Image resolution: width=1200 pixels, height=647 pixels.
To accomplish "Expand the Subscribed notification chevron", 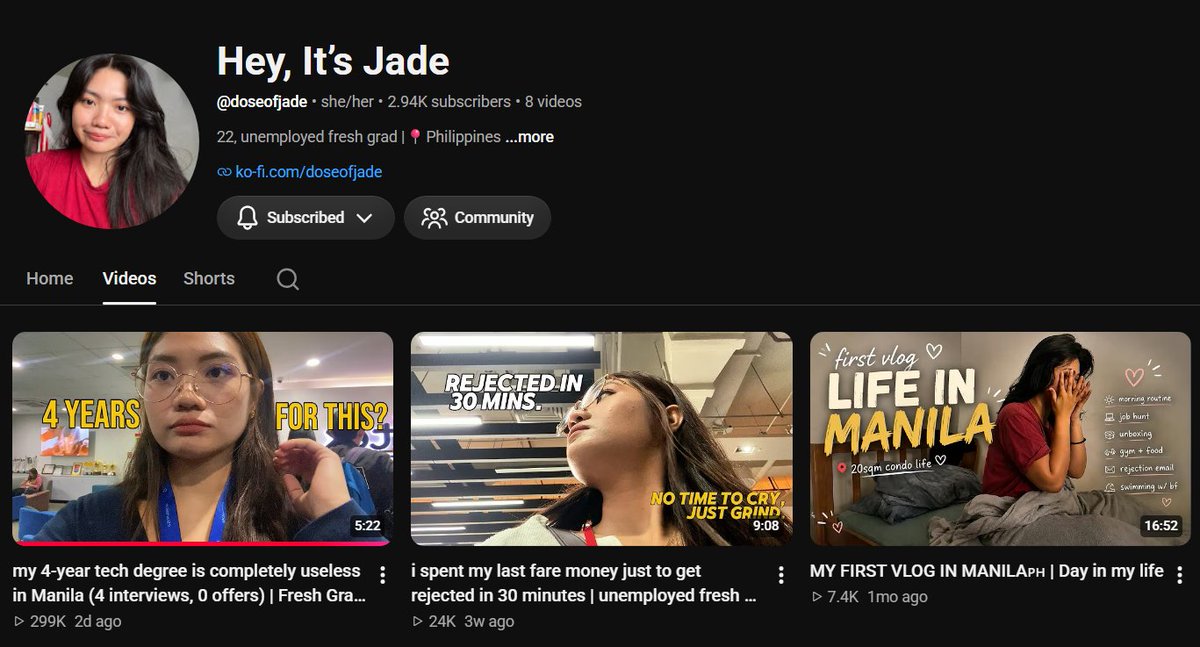I will point(364,218).
